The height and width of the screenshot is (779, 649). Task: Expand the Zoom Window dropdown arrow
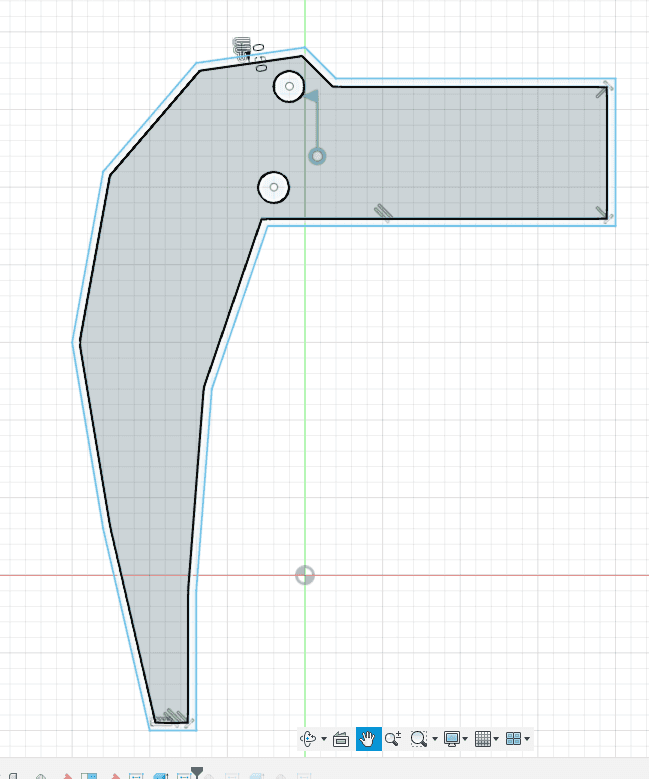(x=435, y=740)
